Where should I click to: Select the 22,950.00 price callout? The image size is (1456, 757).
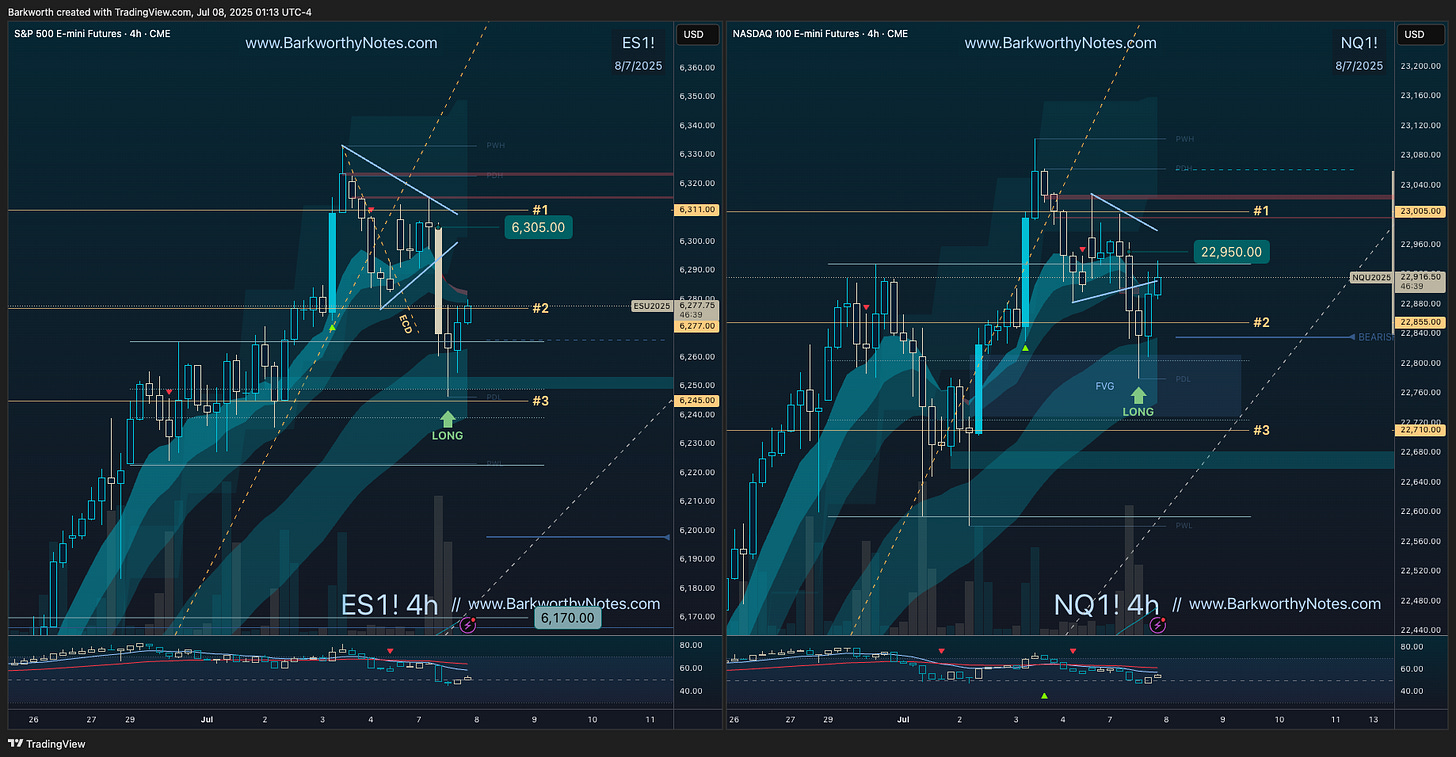tap(1230, 252)
